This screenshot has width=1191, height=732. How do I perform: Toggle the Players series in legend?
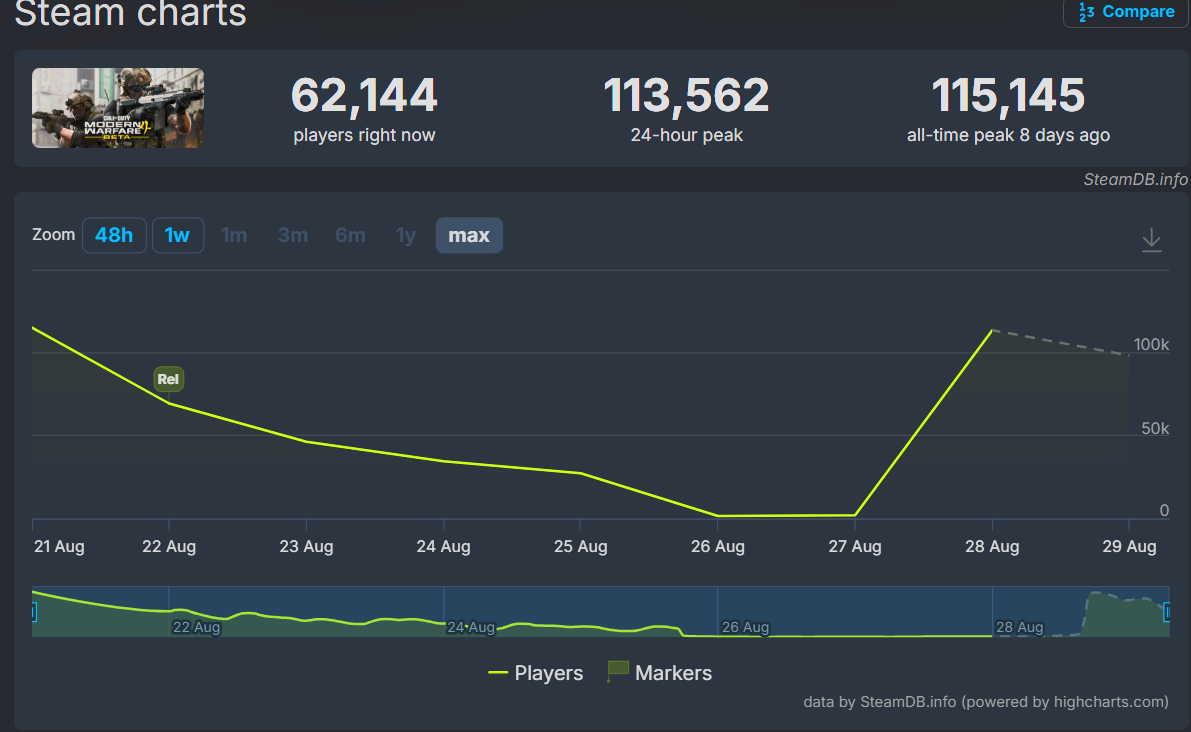tap(535, 673)
